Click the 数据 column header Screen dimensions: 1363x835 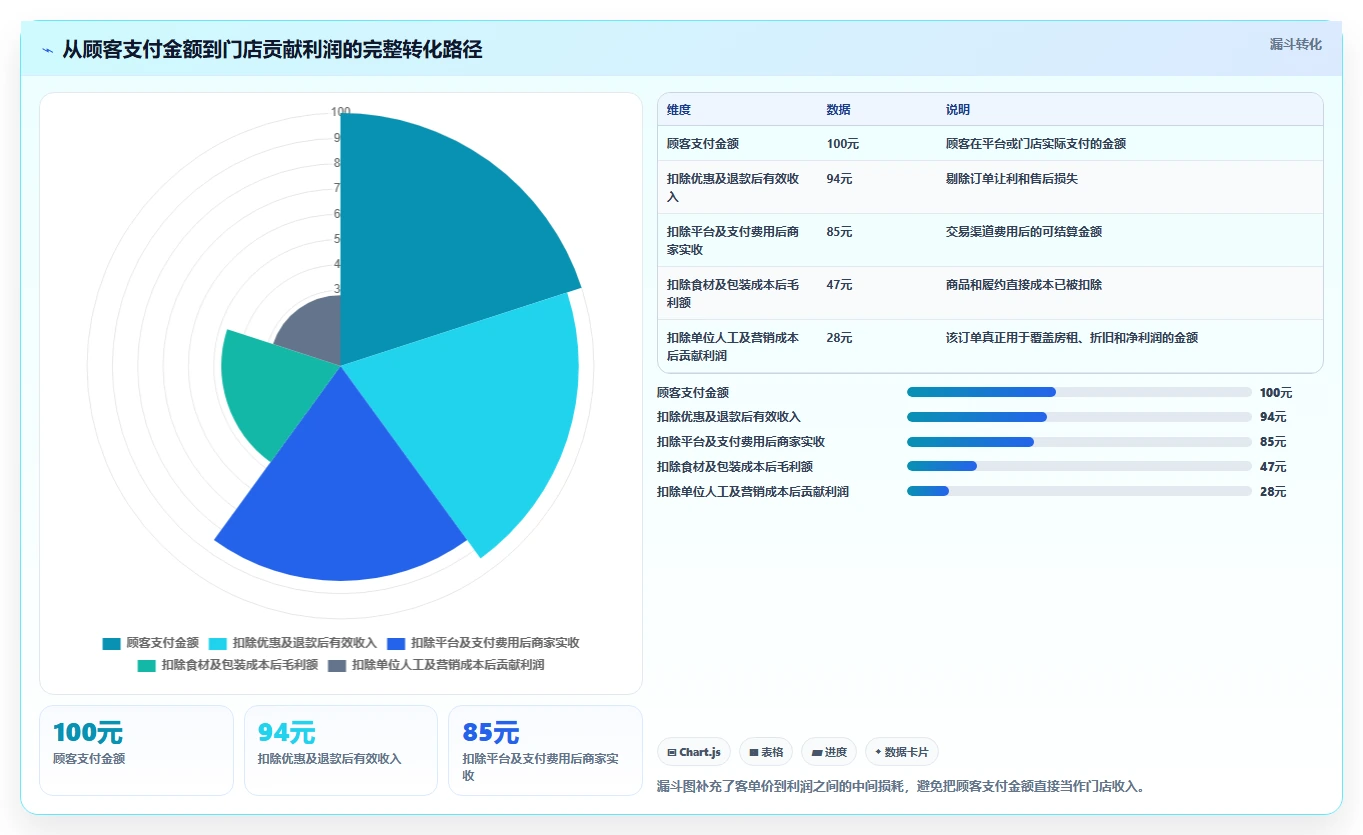(839, 110)
